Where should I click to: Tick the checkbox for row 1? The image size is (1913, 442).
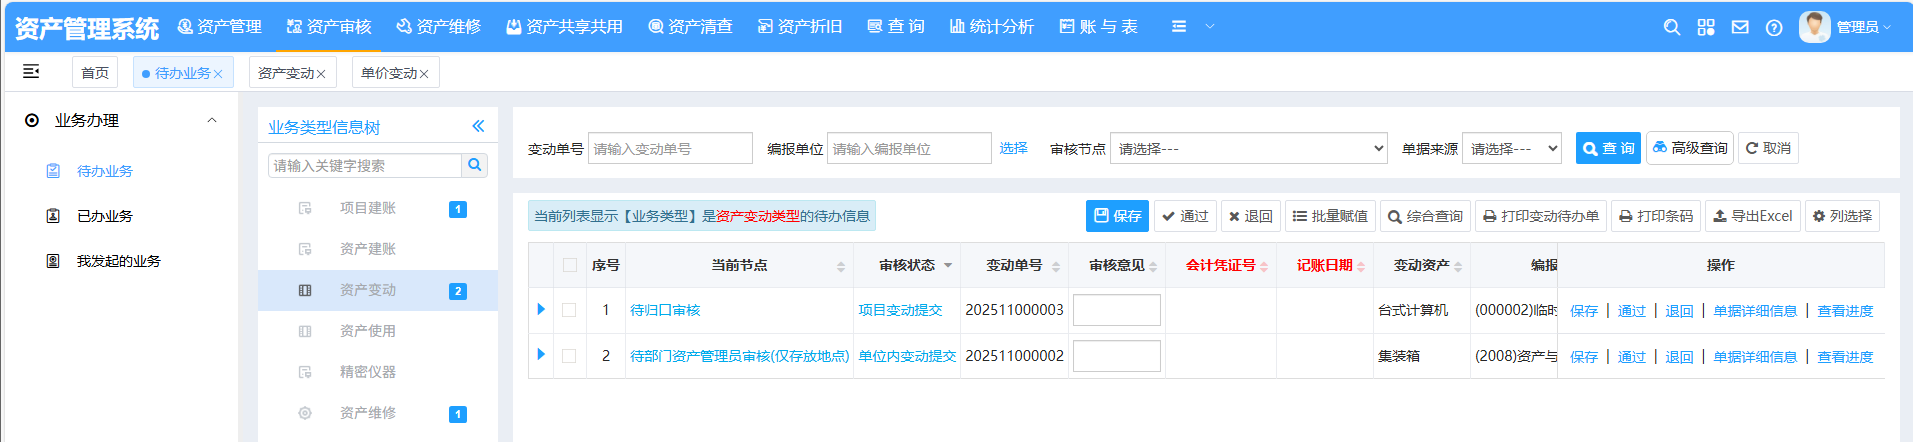coord(569,310)
